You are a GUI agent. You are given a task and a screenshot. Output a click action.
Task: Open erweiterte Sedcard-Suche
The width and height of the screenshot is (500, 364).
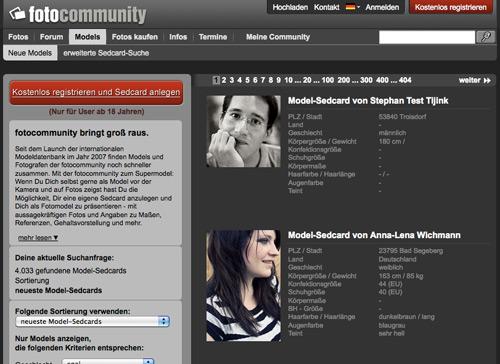(x=106, y=53)
